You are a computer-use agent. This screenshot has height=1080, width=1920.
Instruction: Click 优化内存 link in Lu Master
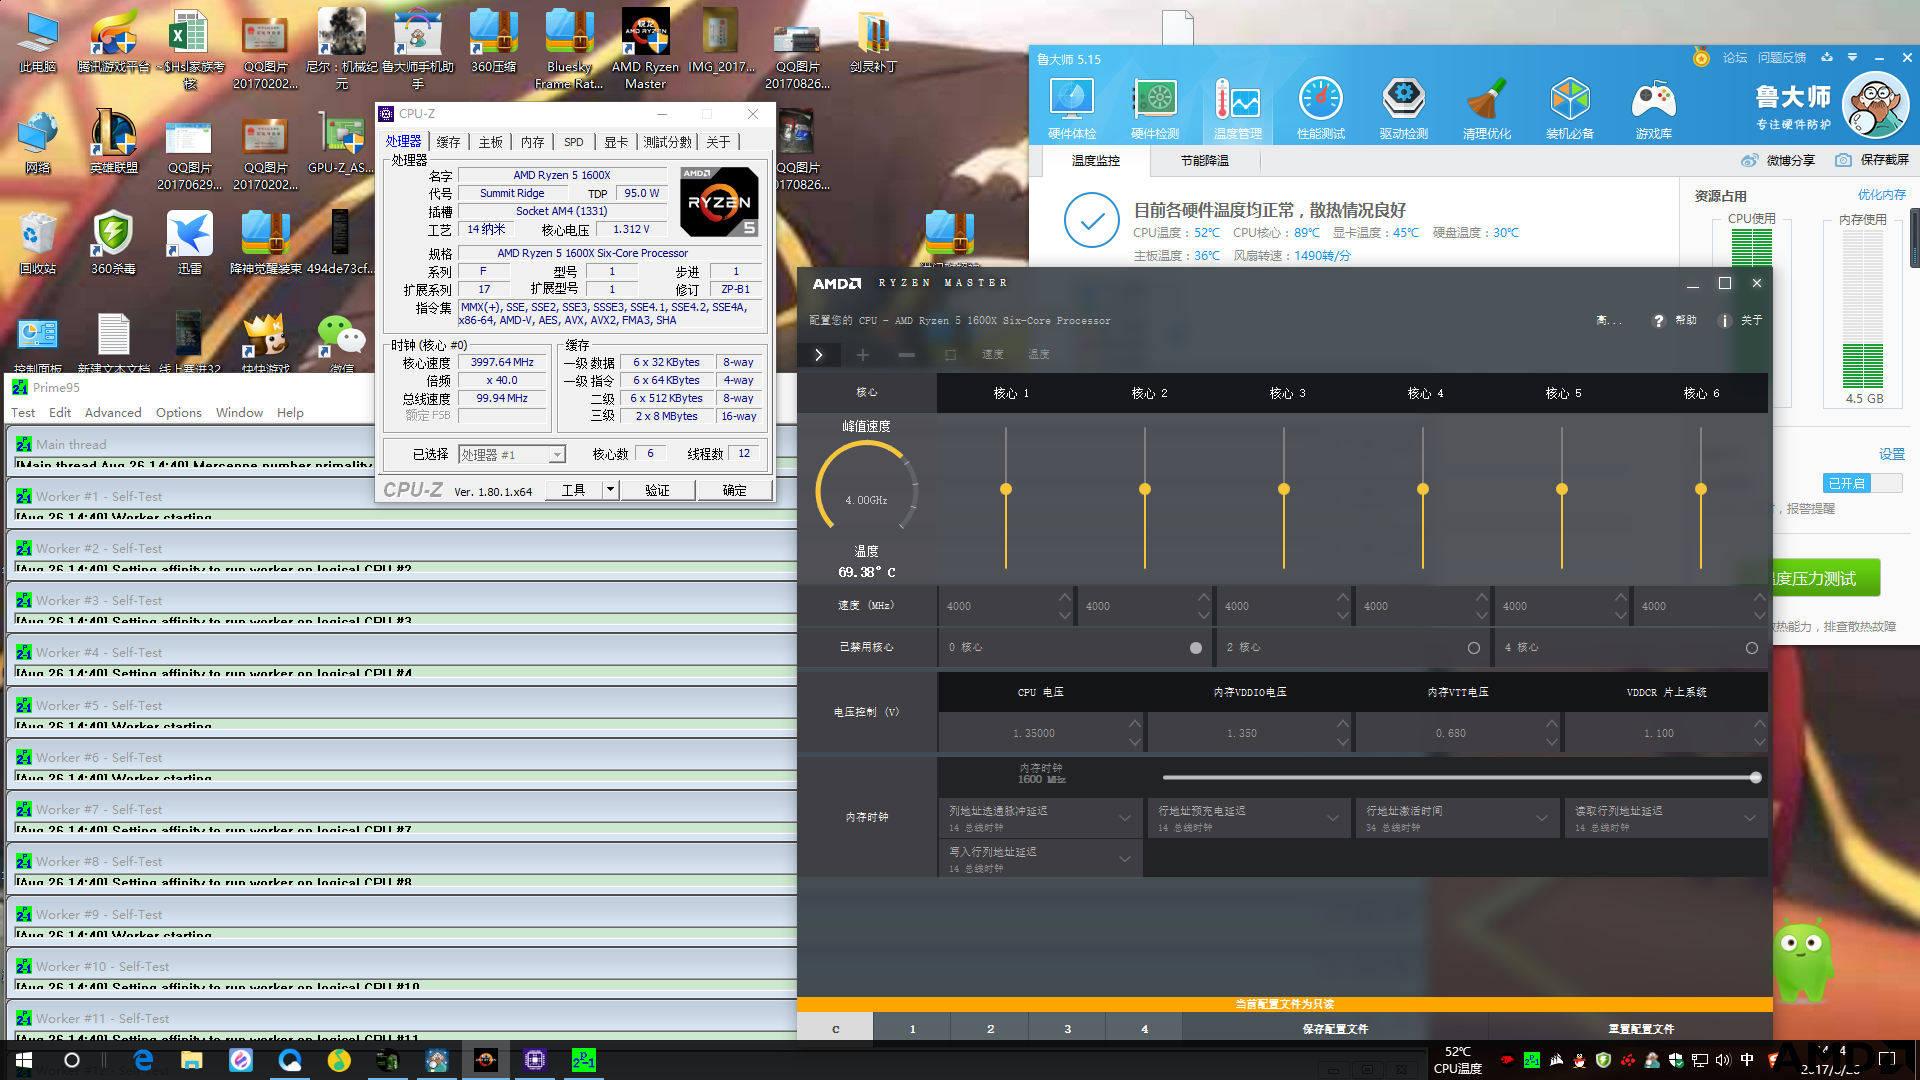pos(1881,195)
